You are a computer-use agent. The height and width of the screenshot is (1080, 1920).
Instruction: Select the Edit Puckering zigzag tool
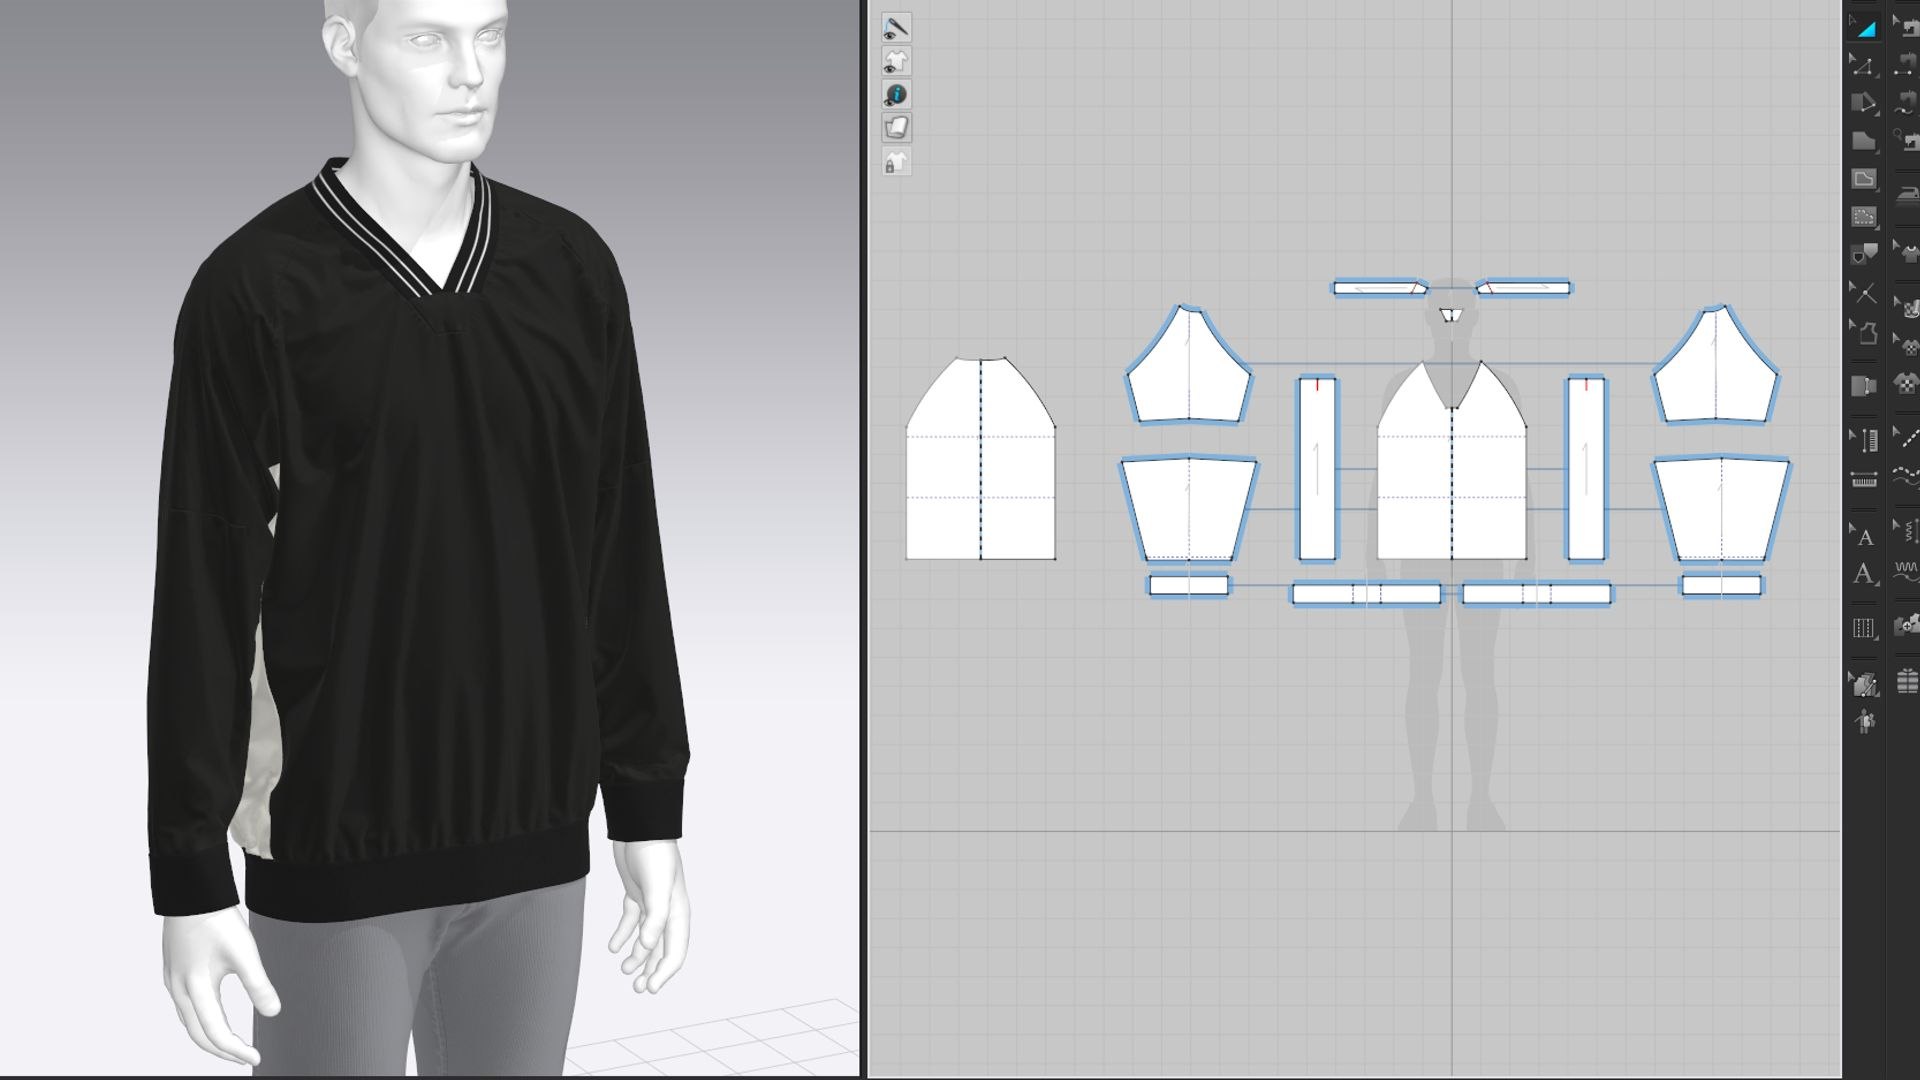[1907, 530]
